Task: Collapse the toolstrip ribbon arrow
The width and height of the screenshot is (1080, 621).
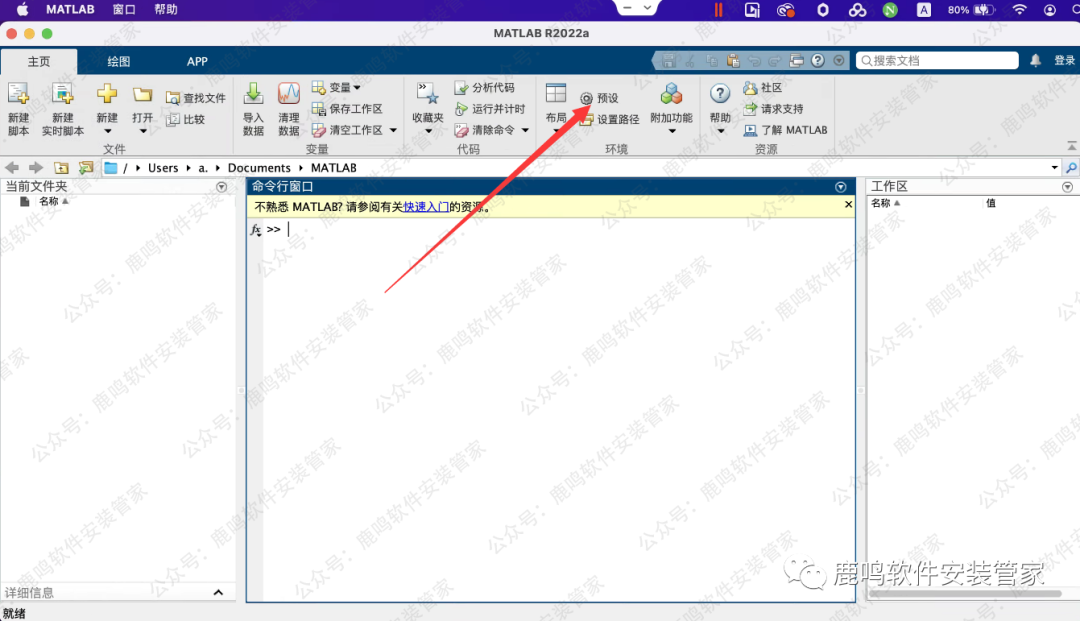Action: click(x=838, y=61)
